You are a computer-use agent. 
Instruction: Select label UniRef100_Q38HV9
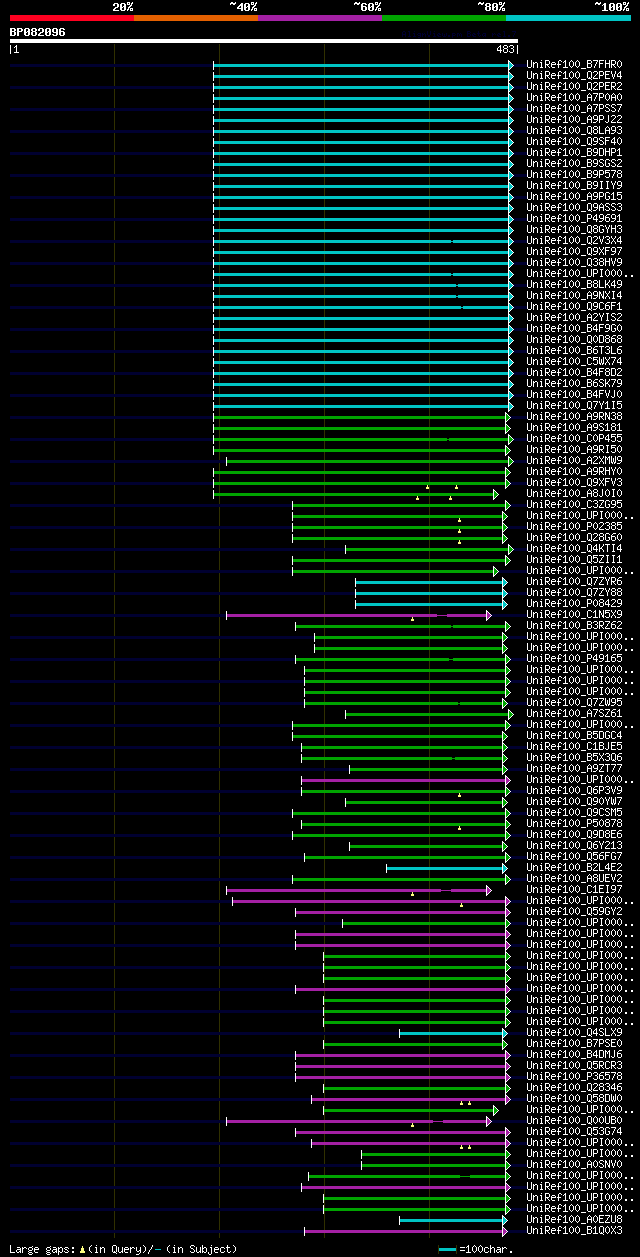574,262
